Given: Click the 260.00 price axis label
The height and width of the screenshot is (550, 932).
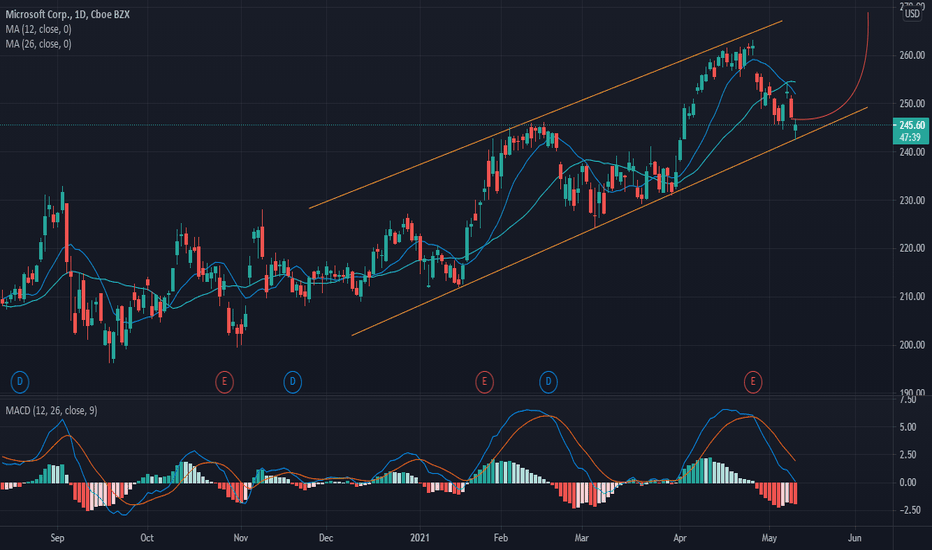Looking at the screenshot, I should [x=912, y=55].
